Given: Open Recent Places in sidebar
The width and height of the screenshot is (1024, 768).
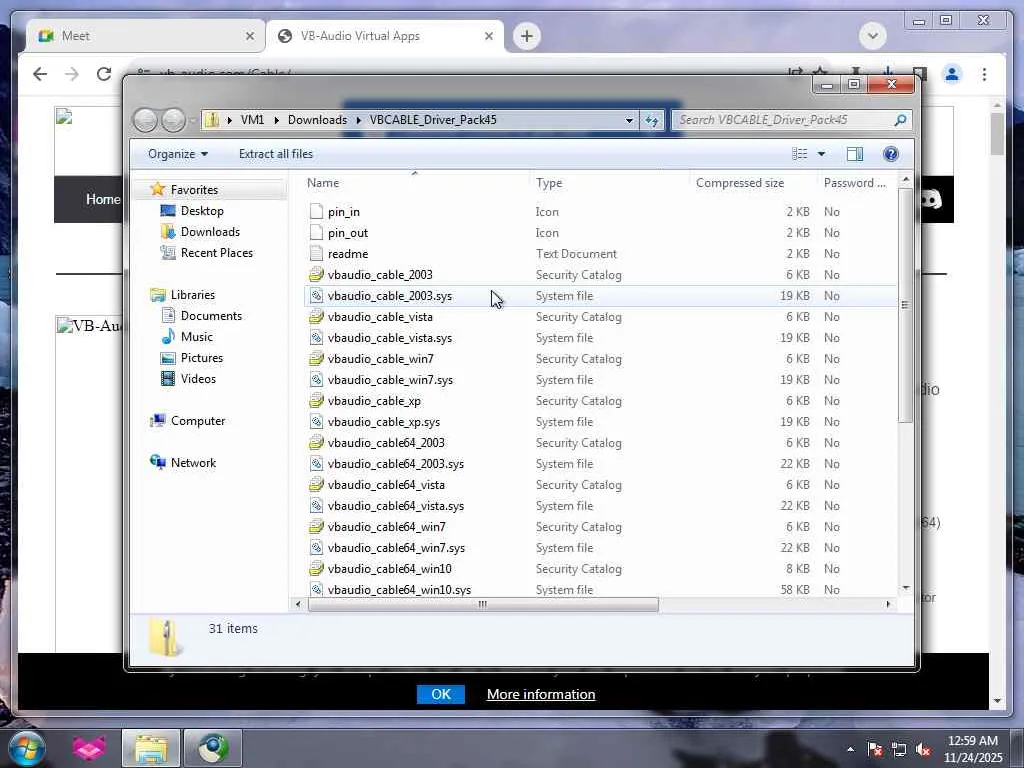Looking at the screenshot, I should [x=216, y=253].
